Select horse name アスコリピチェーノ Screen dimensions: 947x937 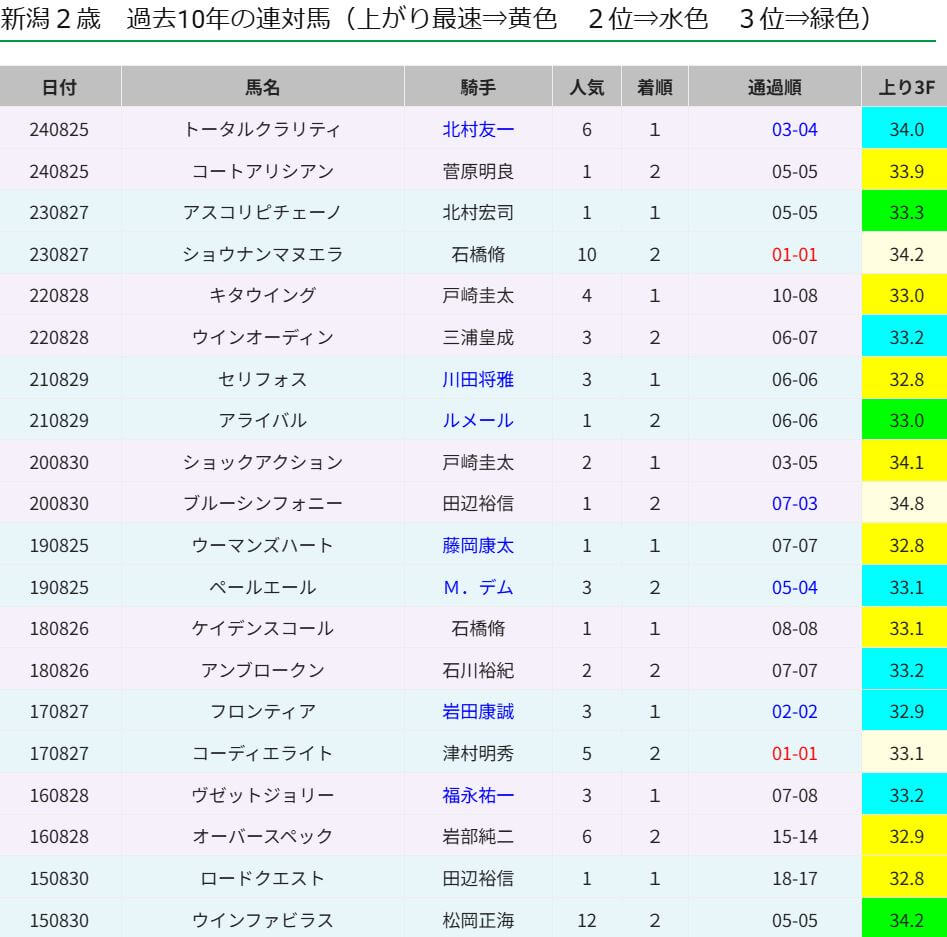click(x=263, y=213)
